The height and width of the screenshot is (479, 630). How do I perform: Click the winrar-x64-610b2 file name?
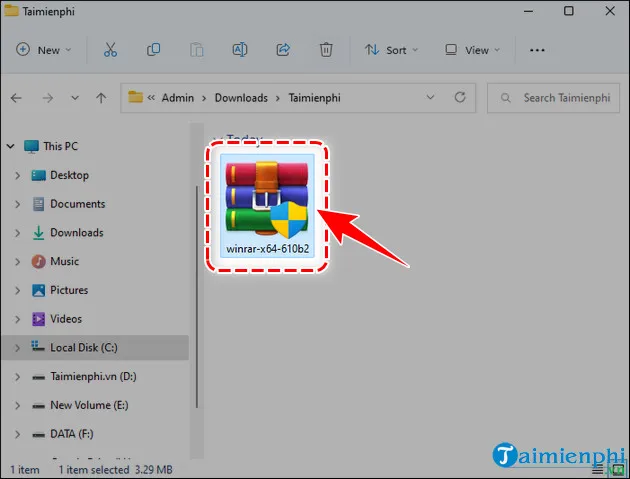268,249
